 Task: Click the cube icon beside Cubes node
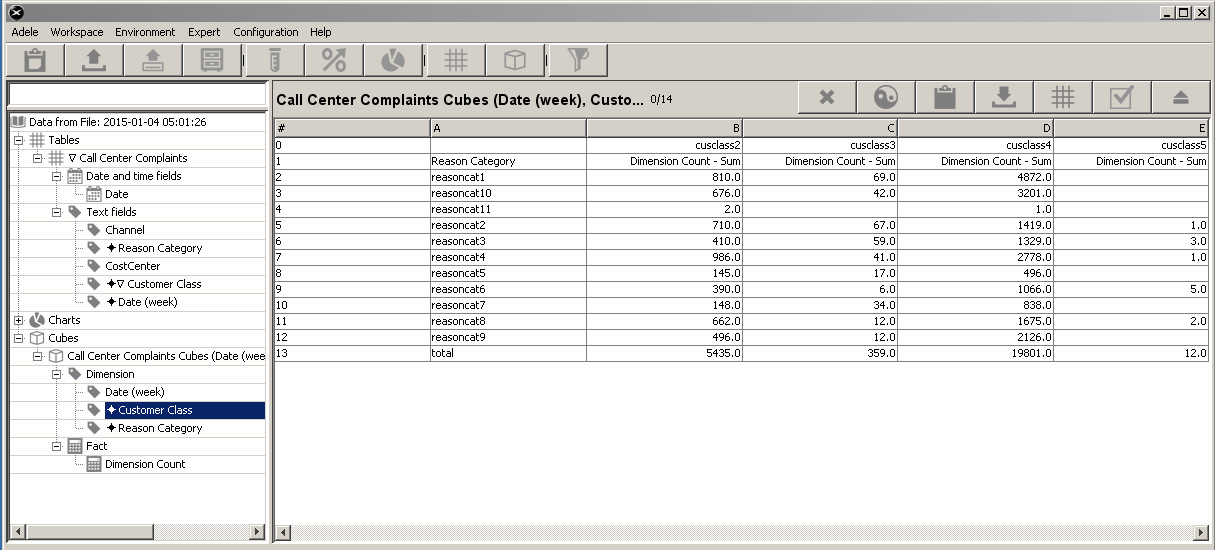tap(37, 338)
